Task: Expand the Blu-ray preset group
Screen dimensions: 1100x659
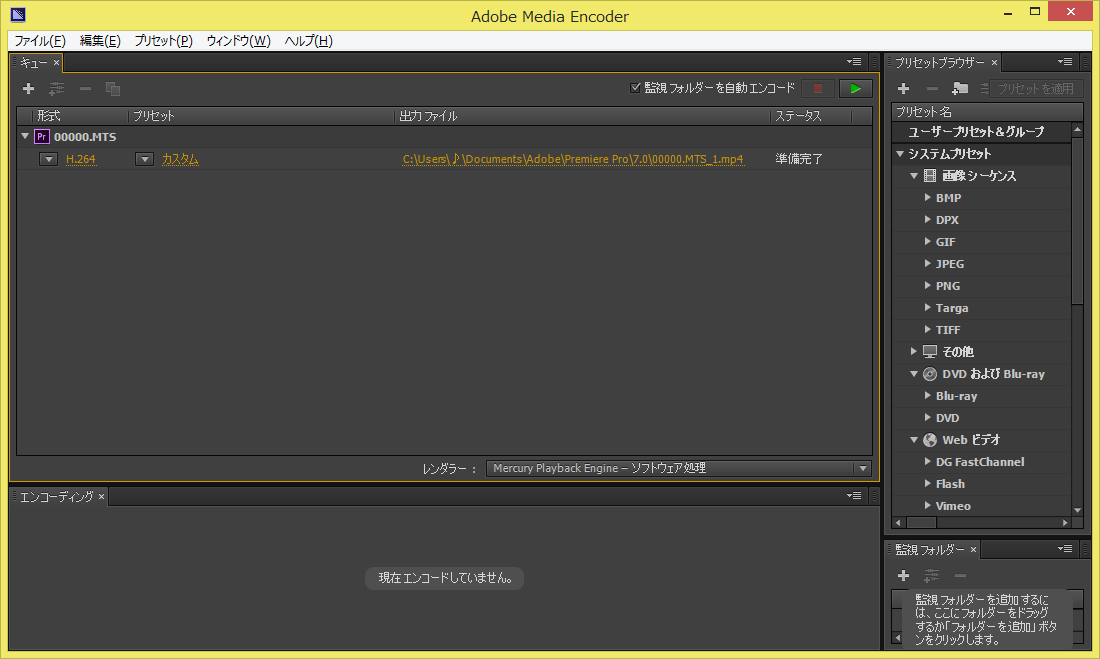Action: (x=928, y=396)
